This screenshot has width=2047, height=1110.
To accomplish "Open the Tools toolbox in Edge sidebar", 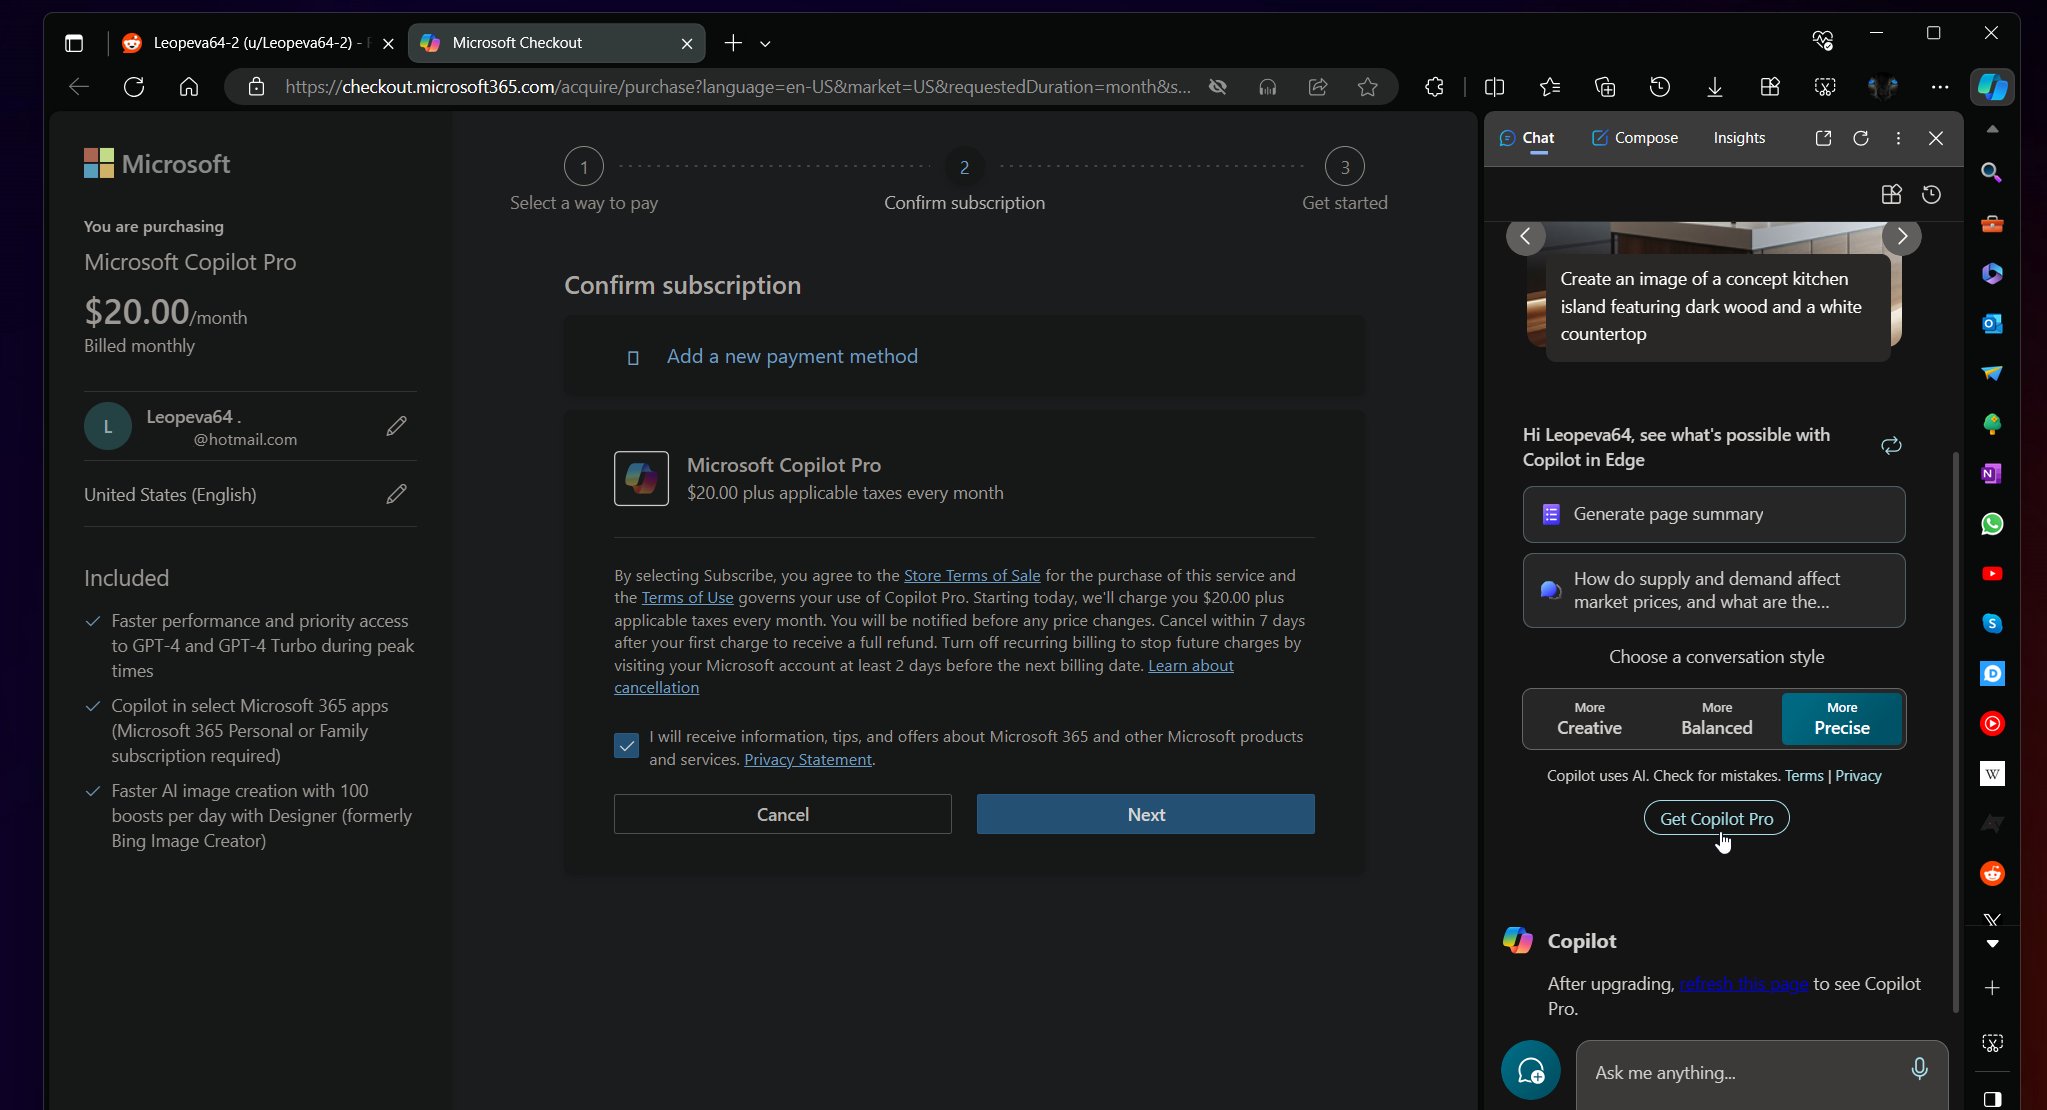I will 1992,224.
